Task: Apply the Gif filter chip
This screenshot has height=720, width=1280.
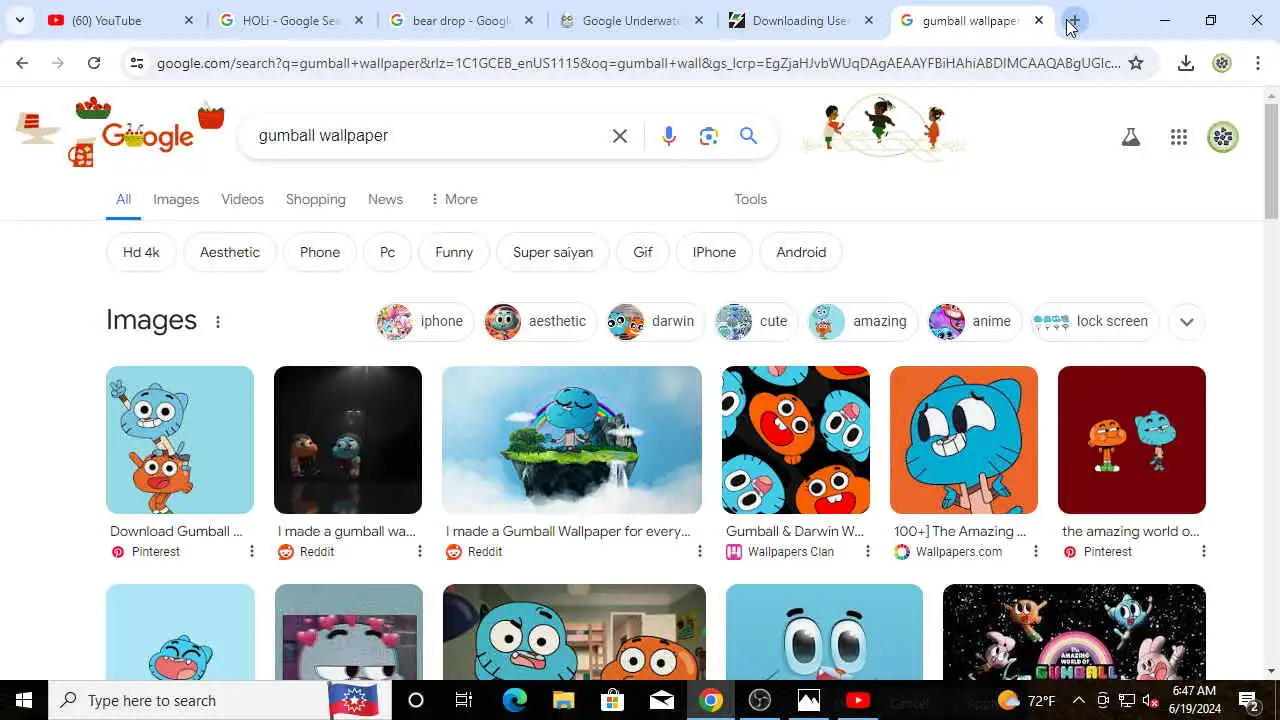Action: tap(643, 252)
